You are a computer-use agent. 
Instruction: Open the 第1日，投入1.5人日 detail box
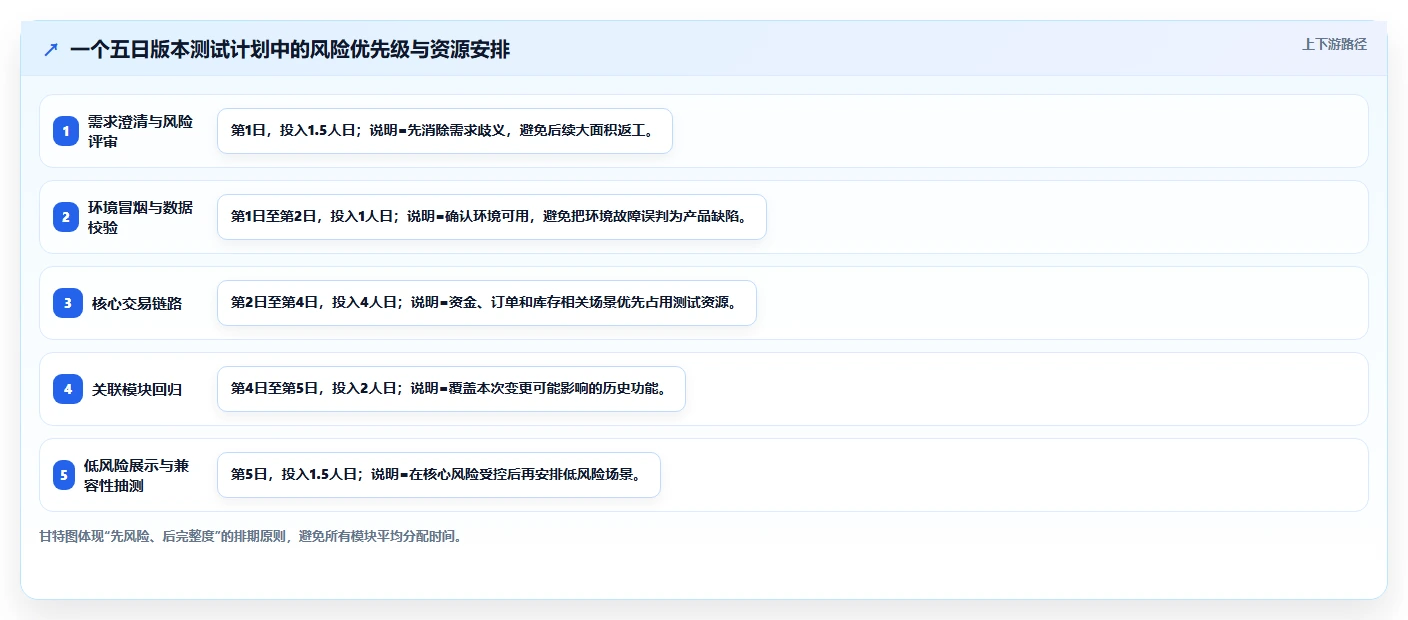point(445,131)
